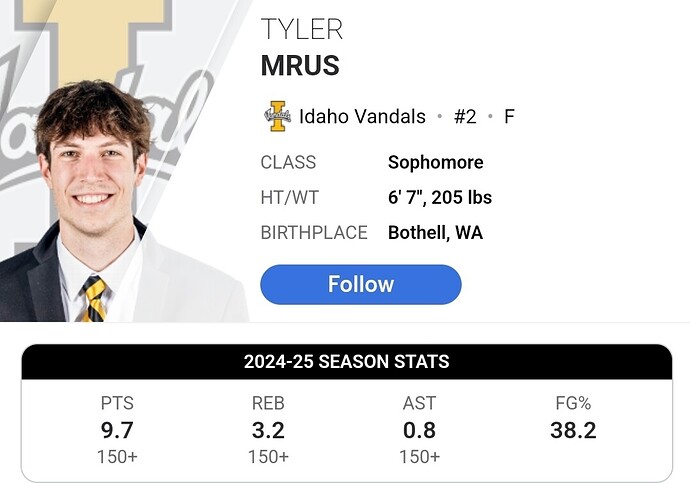This screenshot has height=483, width=690.
Task: Click the jersey number #2 text
Action: (x=465, y=117)
